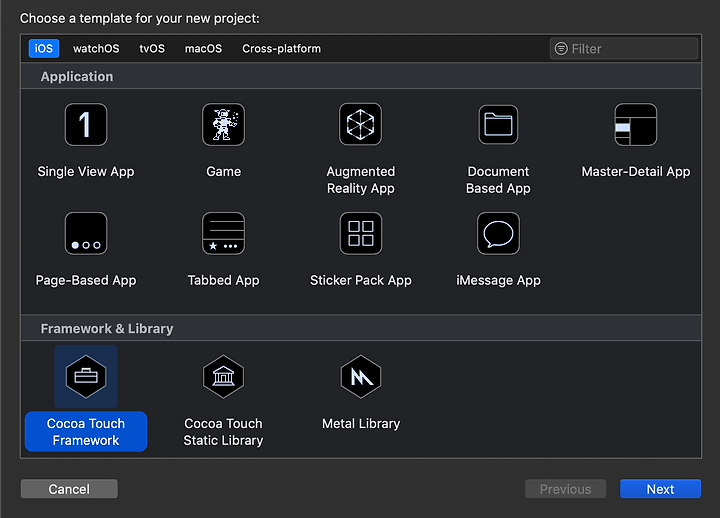Click the "Application" section header
This screenshot has width=720, height=518.
[77, 76]
